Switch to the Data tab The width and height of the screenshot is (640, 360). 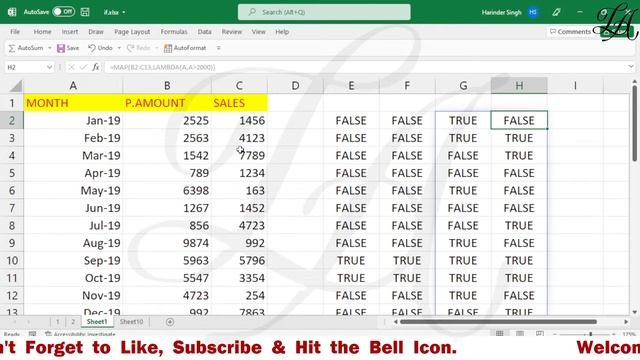click(204, 31)
